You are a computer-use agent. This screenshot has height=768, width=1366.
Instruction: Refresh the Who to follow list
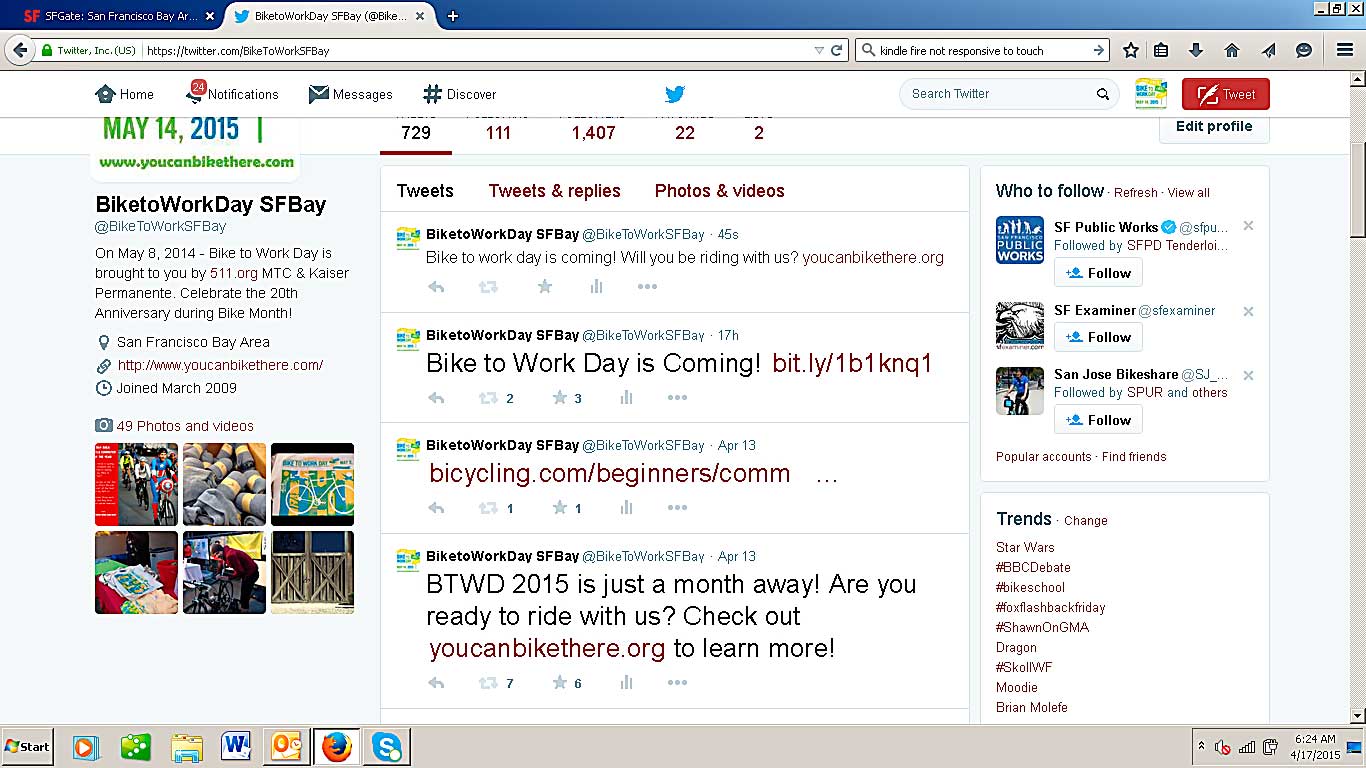coord(1136,193)
